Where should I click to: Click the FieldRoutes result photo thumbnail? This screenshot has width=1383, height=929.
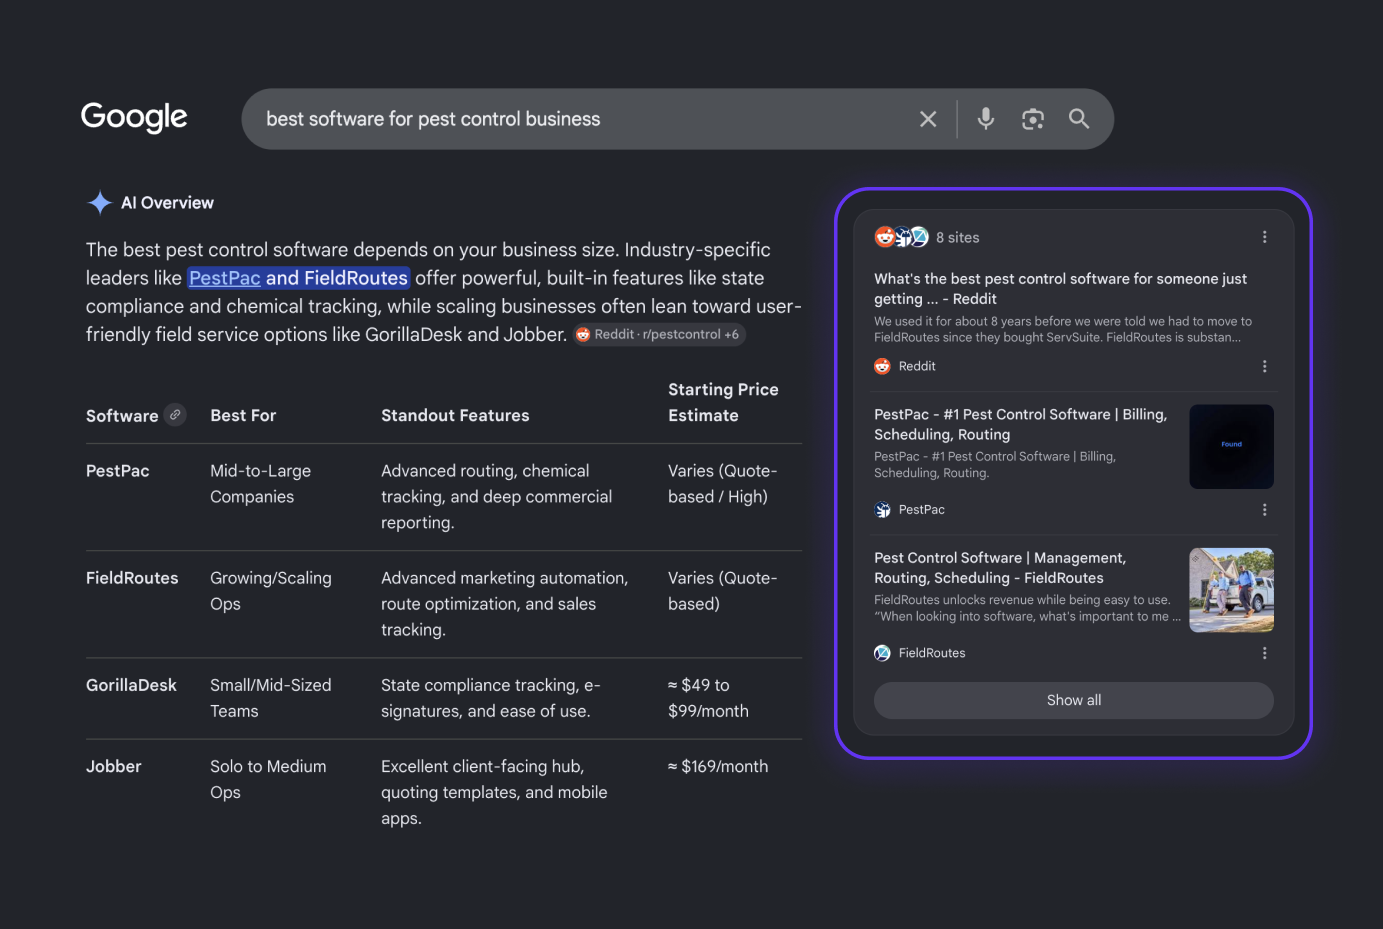point(1231,590)
